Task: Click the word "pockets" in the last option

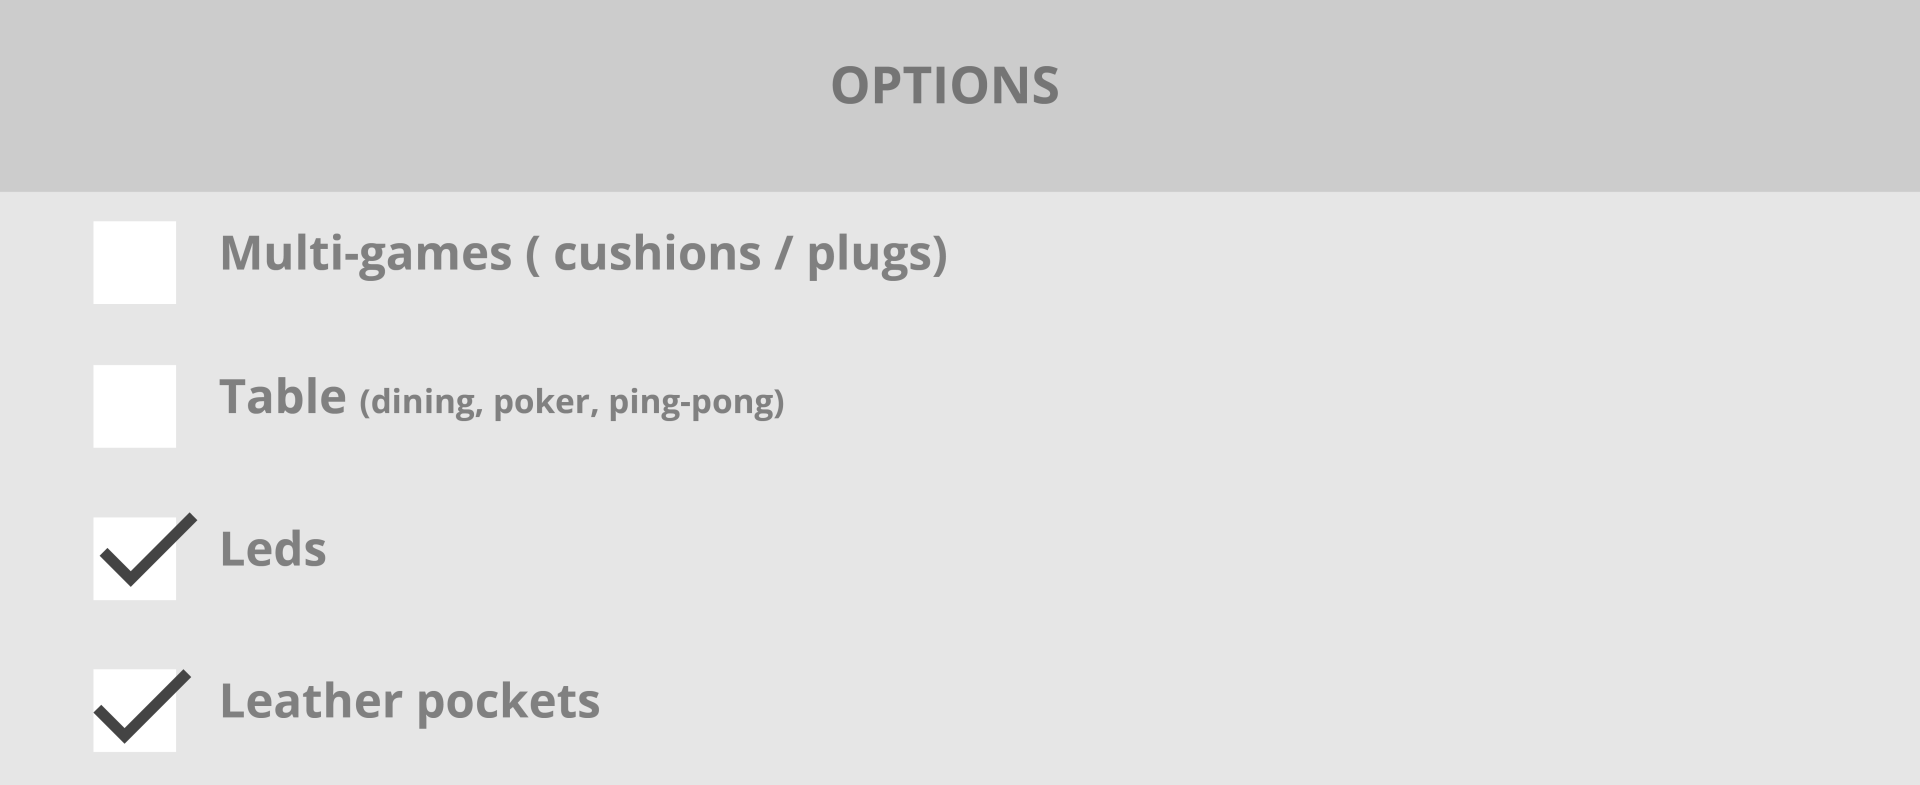Action: 508,702
